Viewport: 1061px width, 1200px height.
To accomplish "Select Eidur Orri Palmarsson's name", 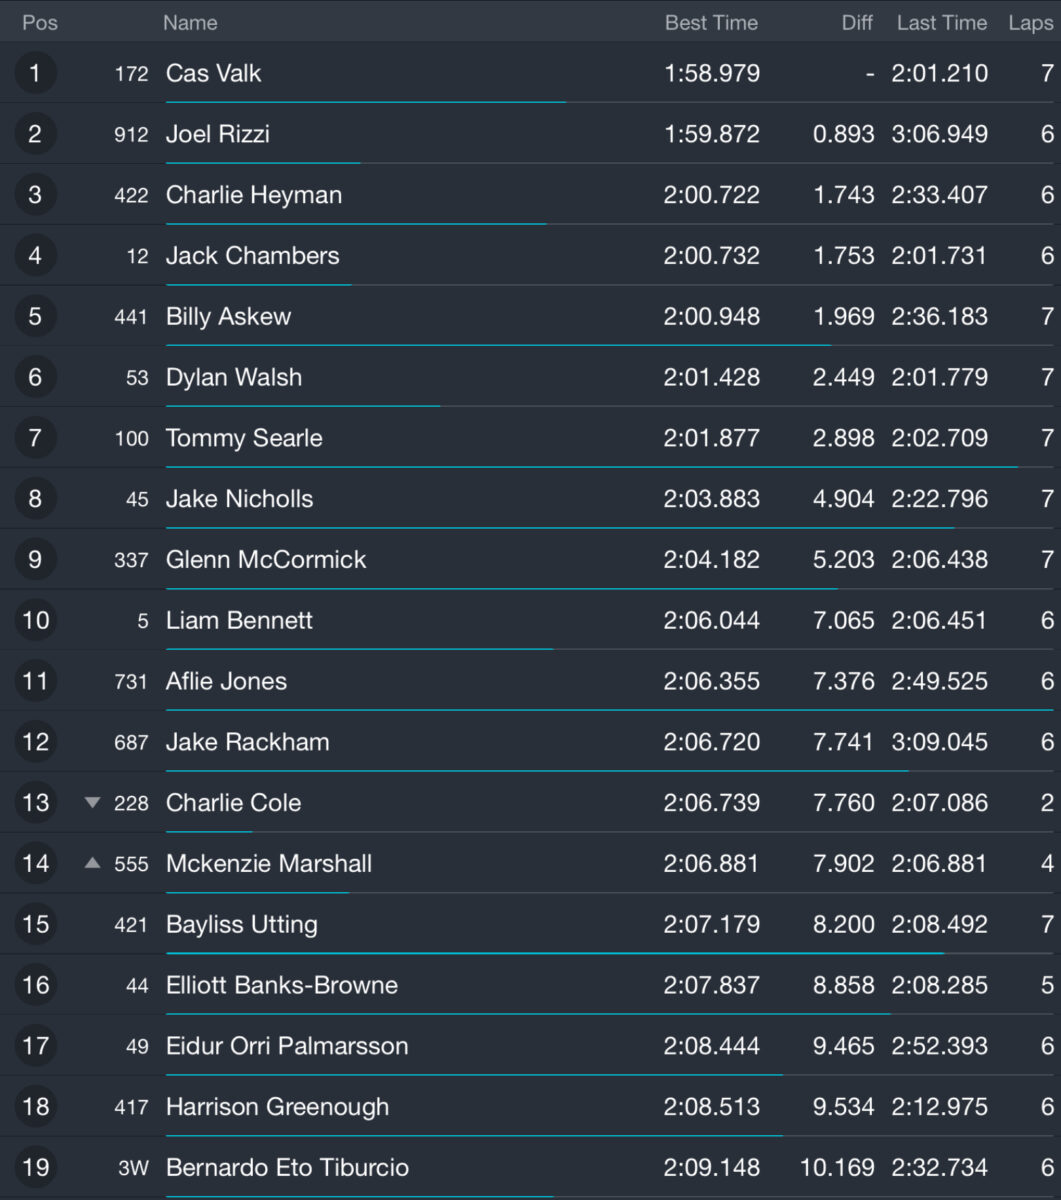I will [287, 1046].
